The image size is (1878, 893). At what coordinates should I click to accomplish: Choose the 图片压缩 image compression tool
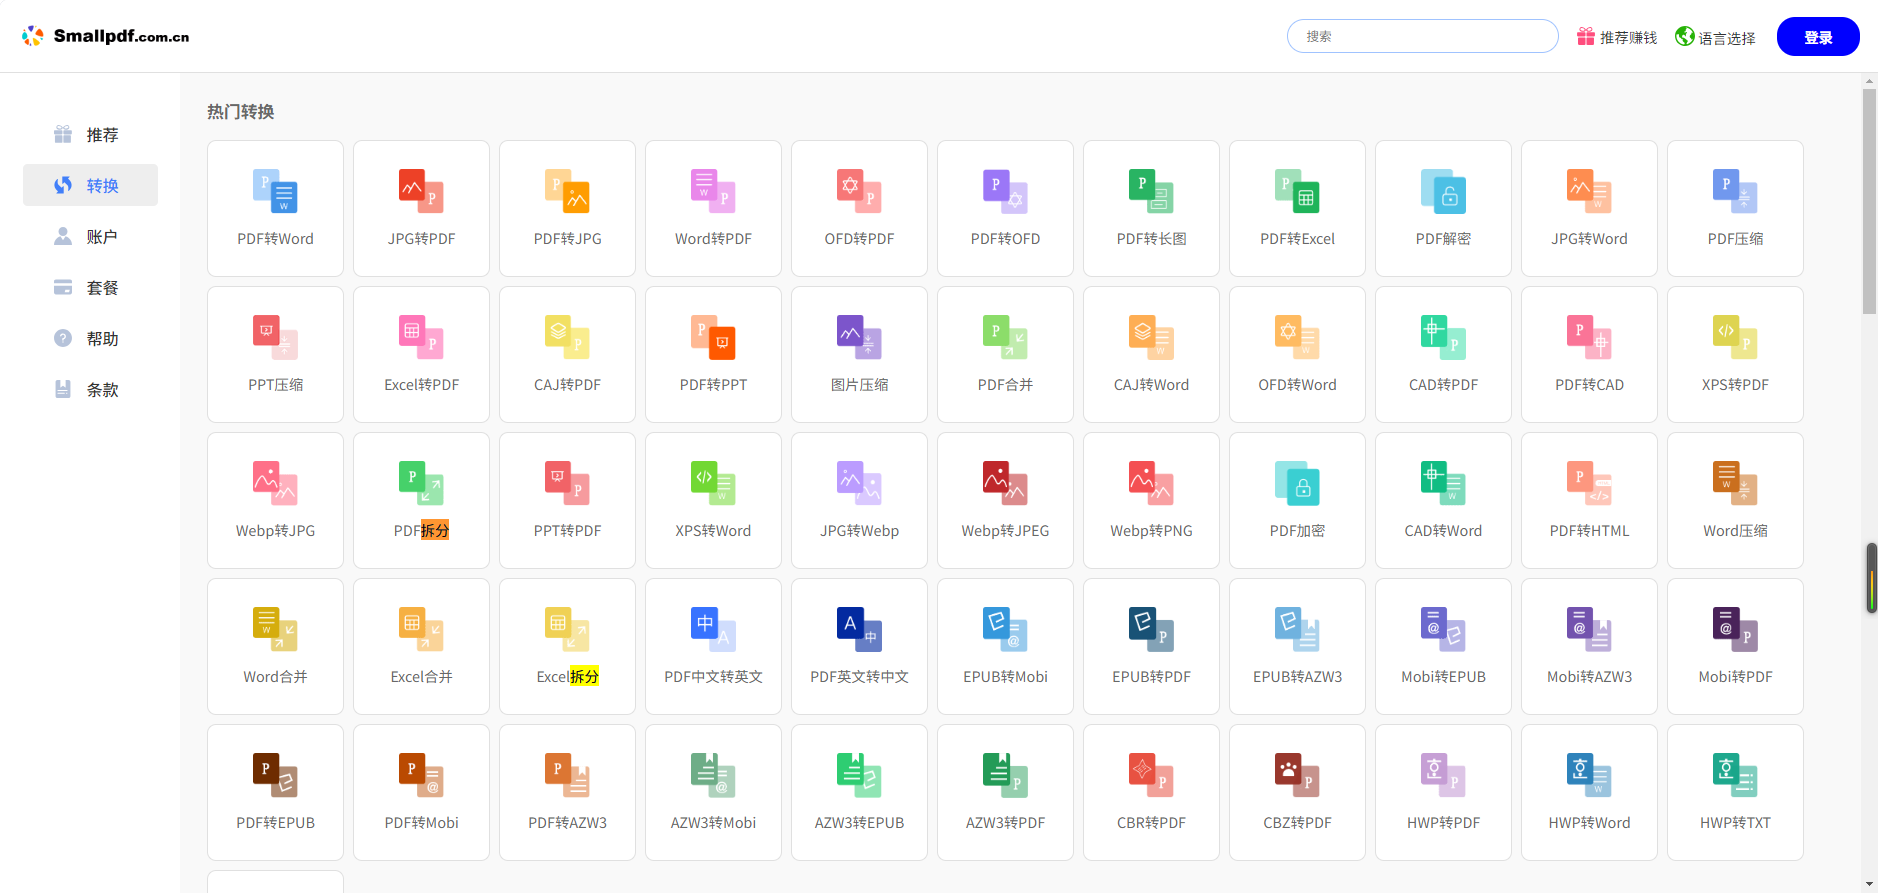coord(859,354)
